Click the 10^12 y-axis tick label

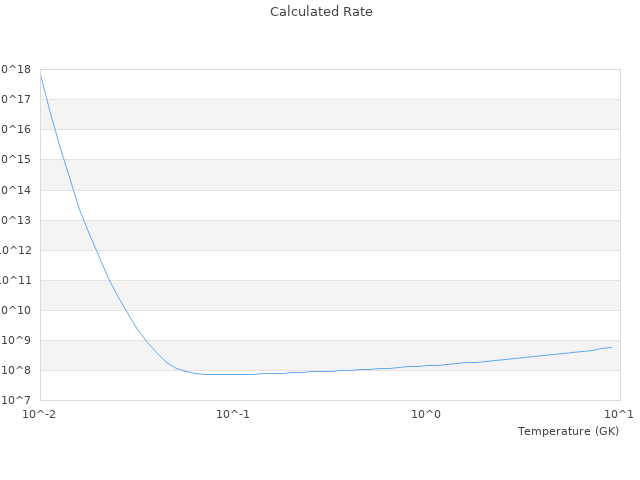point(17,250)
